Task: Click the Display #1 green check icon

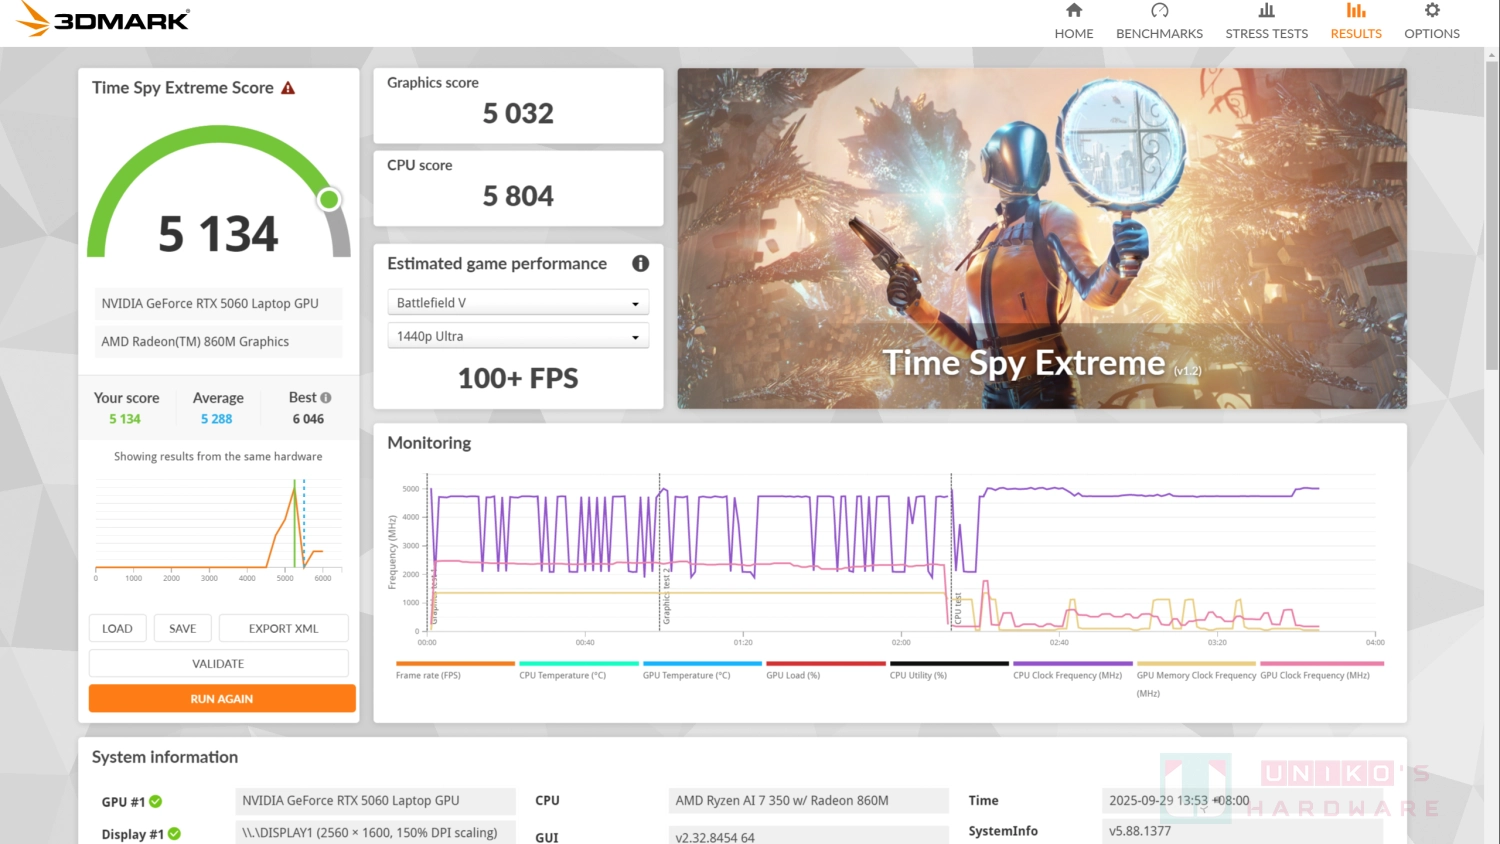Action: [174, 834]
